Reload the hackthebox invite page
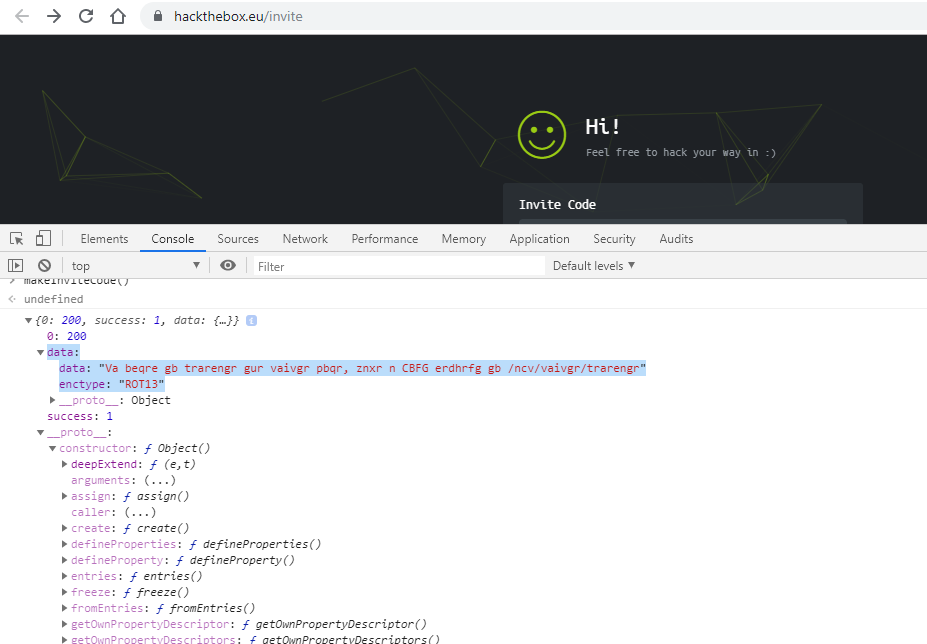927x644 pixels. pos(85,16)
